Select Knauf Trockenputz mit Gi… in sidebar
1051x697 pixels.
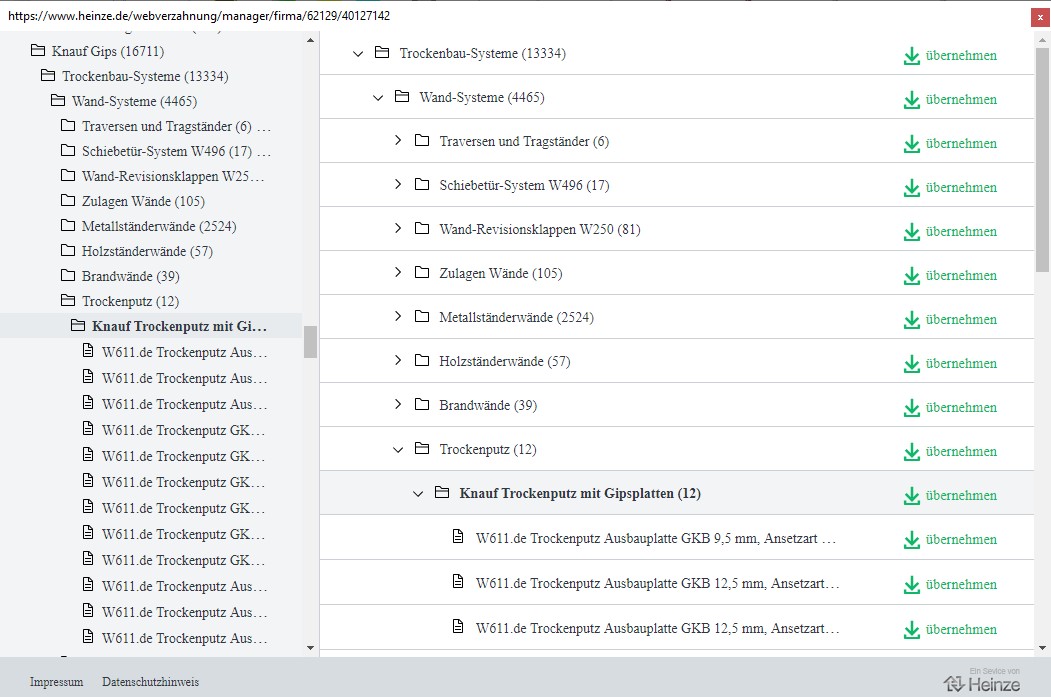(x=179, y=326)
